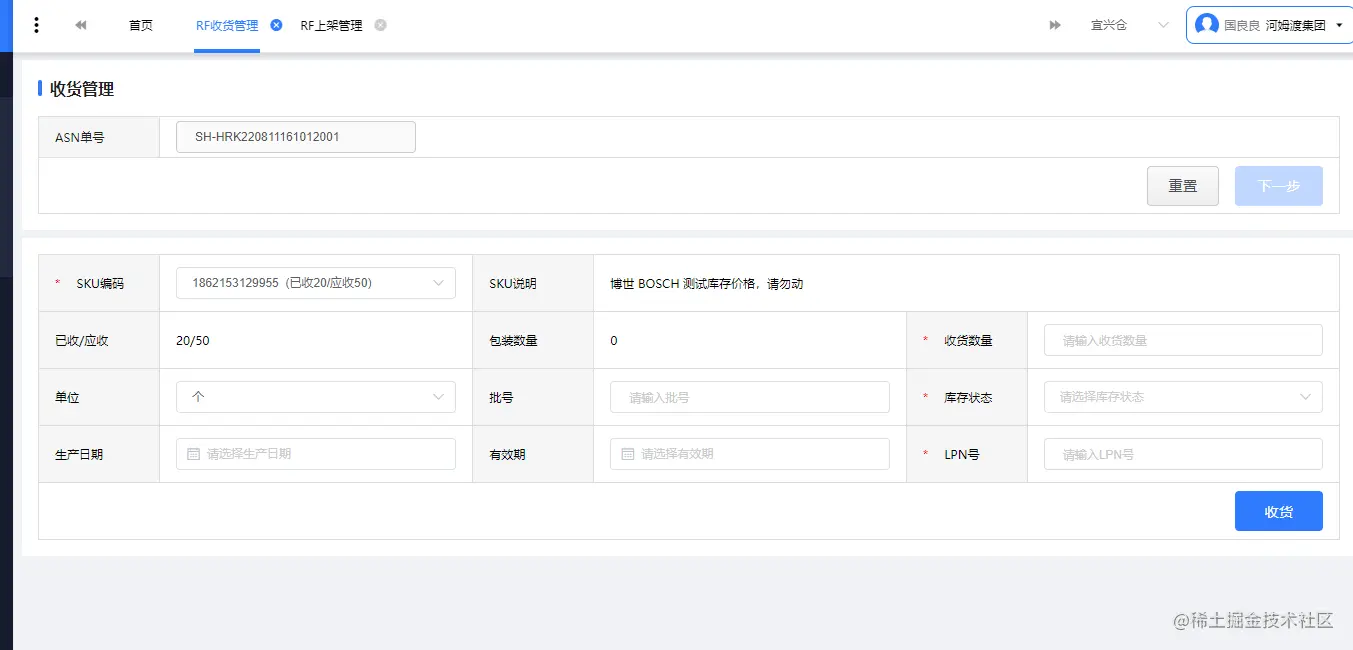Click the blue 收货 button
Image resolution: width=1353 pixels, height=650 pixels.
tap(1279, 511)
